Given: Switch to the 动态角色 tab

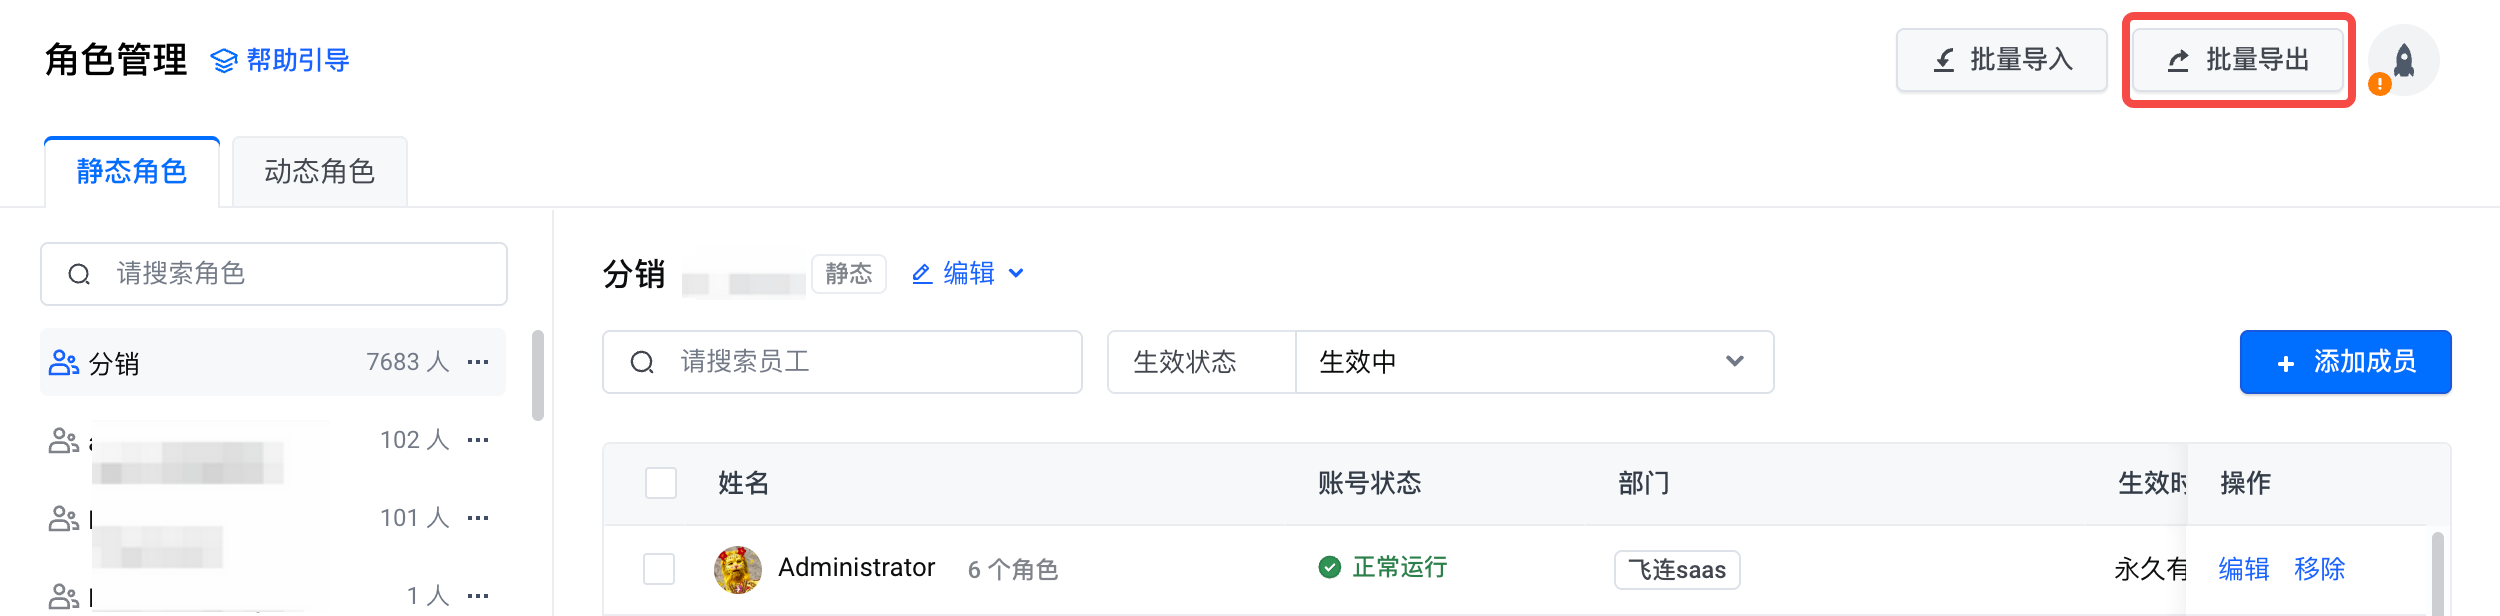Looking at the screenshot, I should (x=319, y=172).
